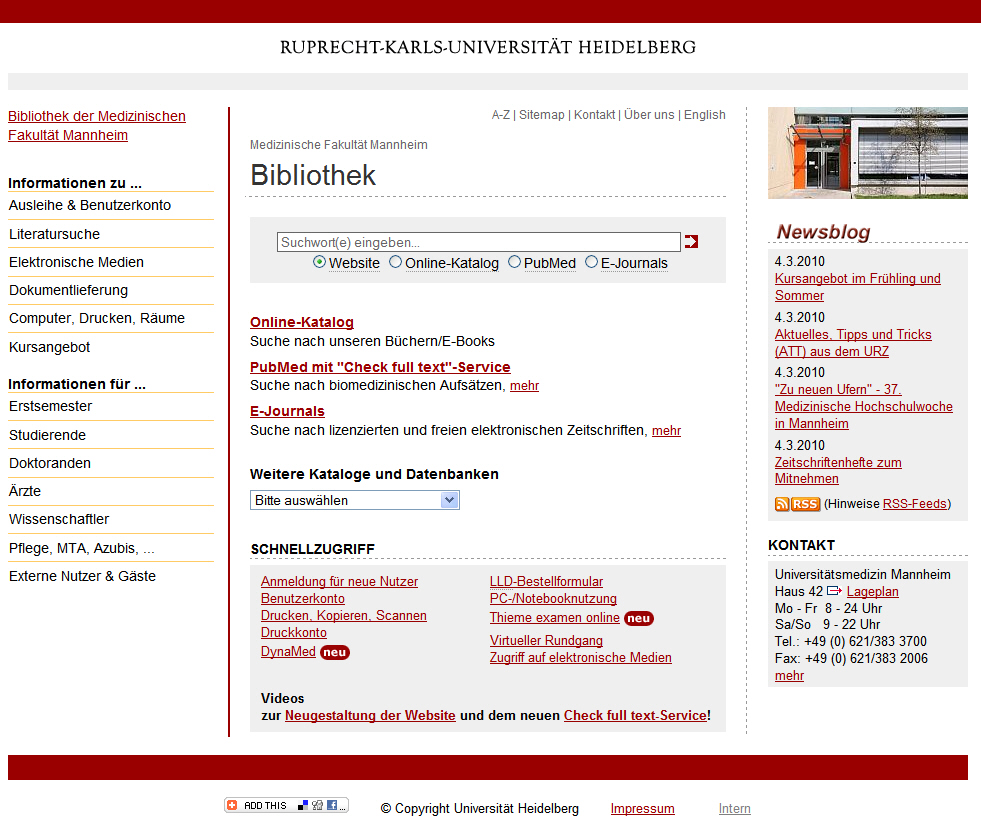
Task: Click the Add This share button
Action: [x=286, y=805]
